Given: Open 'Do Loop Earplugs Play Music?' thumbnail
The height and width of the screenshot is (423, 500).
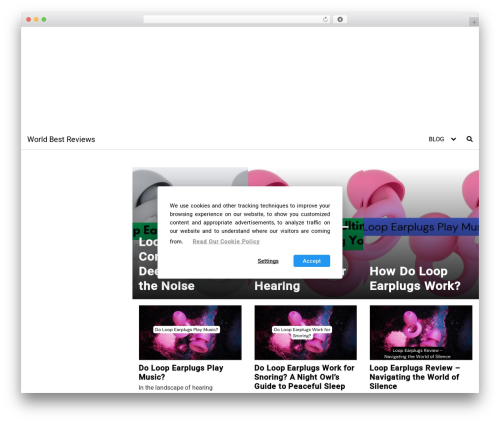Looking at the screenshot, I should (190, 332).
